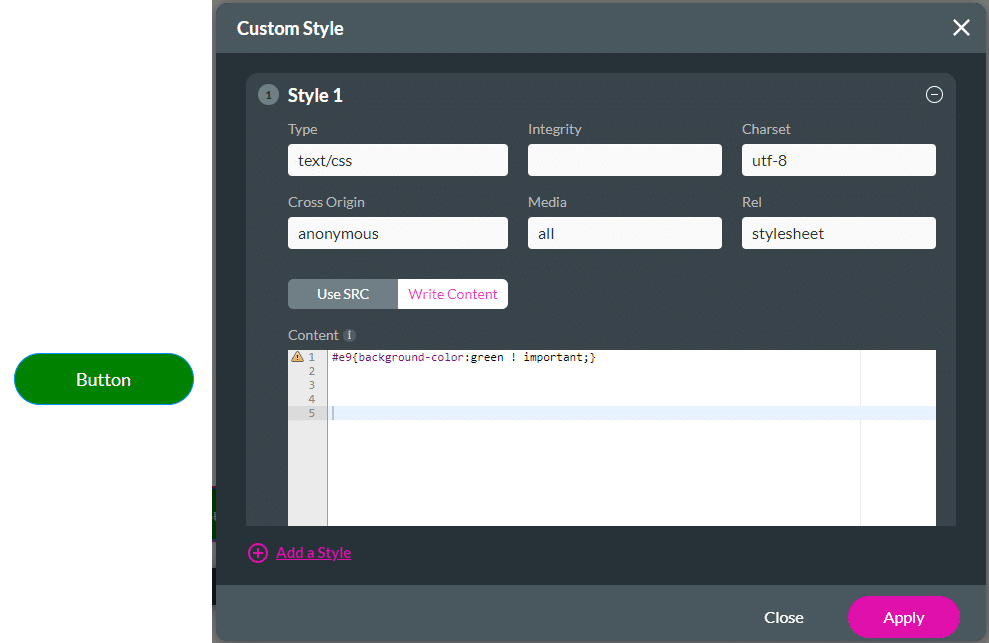Click the numbered badge next to Style 1
The height and width of the screenshot is (643, 989).
(267, 94)
